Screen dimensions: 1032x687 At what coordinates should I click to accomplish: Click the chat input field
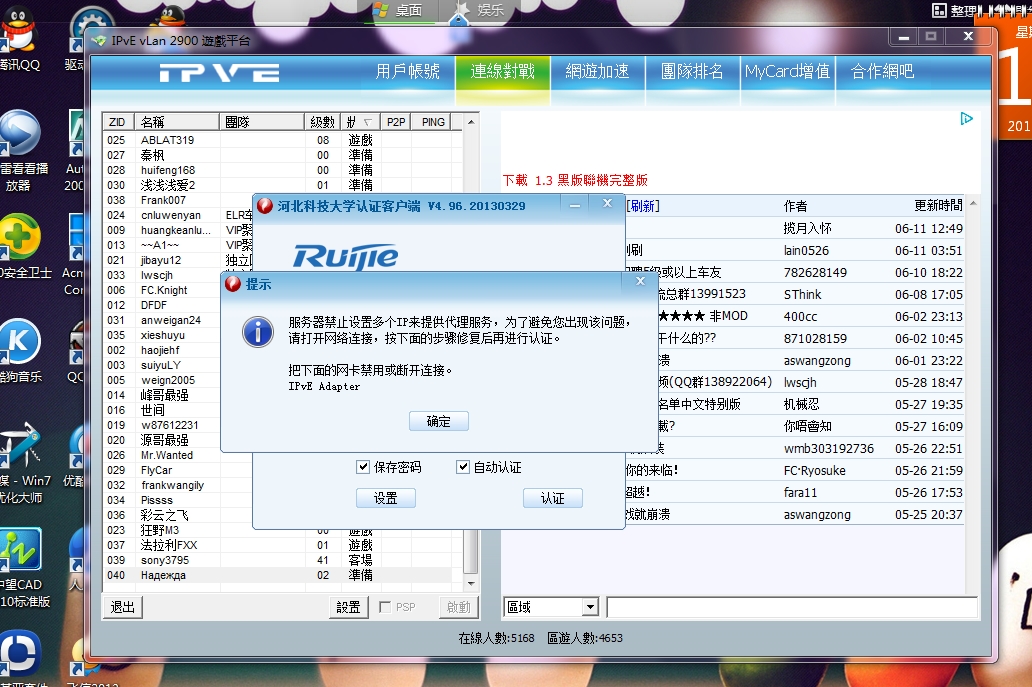point(792,607)
